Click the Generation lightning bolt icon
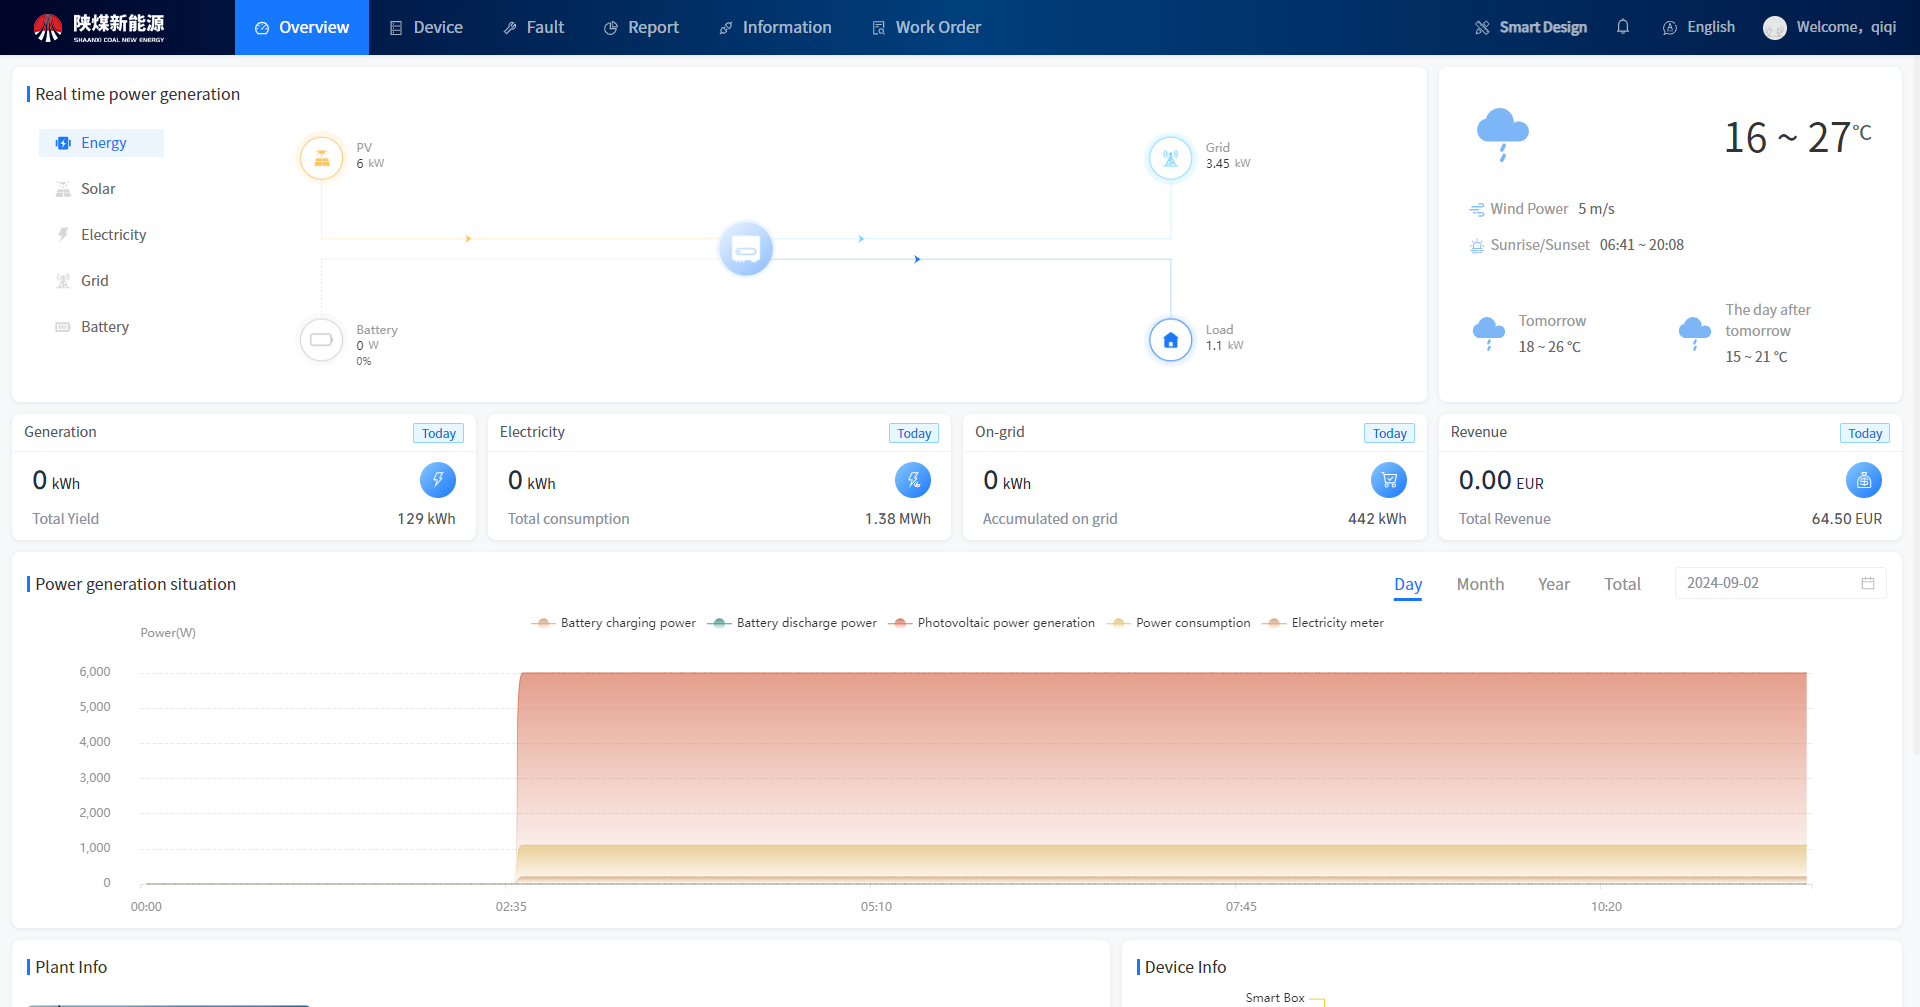Image resolution: width=1920 pixels, height=1007 pixels. pyautogui.click(x=437, y=480)
